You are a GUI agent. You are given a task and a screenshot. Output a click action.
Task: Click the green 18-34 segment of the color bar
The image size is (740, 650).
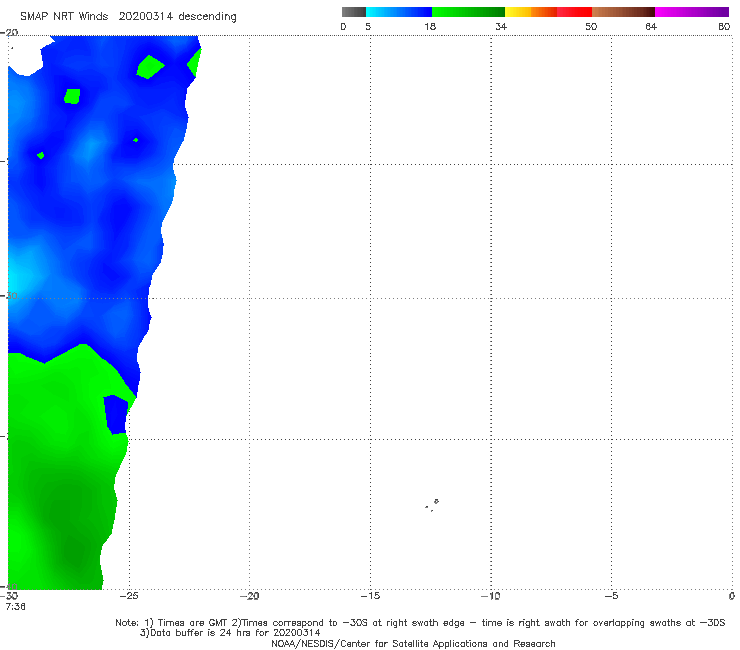tap(468, 12)
